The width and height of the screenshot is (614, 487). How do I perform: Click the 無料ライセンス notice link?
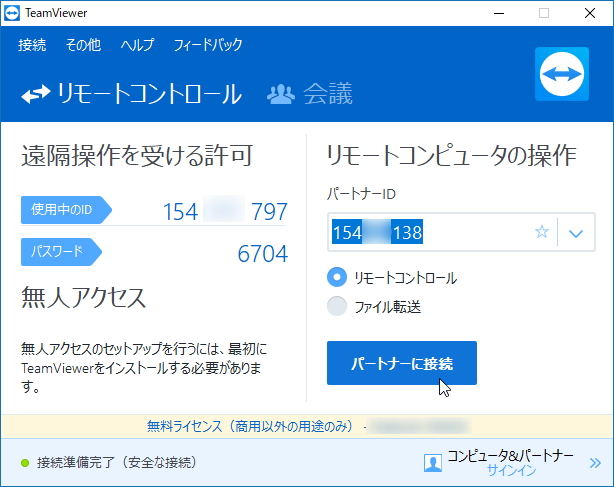point(251,426)
